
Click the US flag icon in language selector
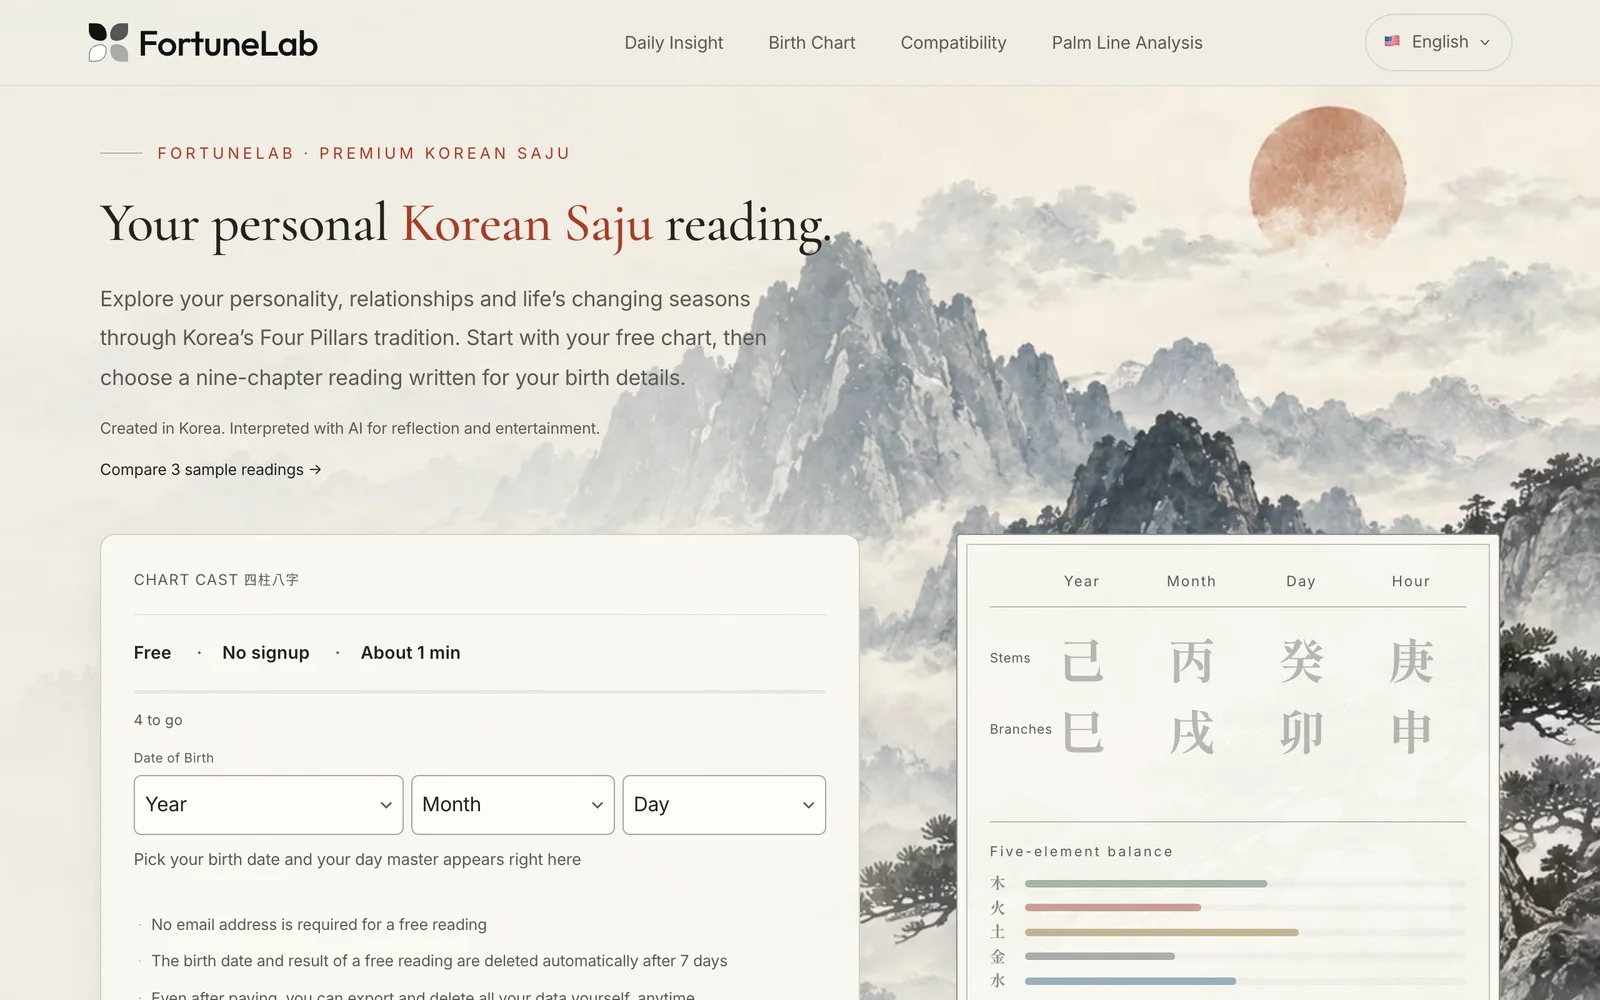pyautogui.click(x=1392, y=42)
